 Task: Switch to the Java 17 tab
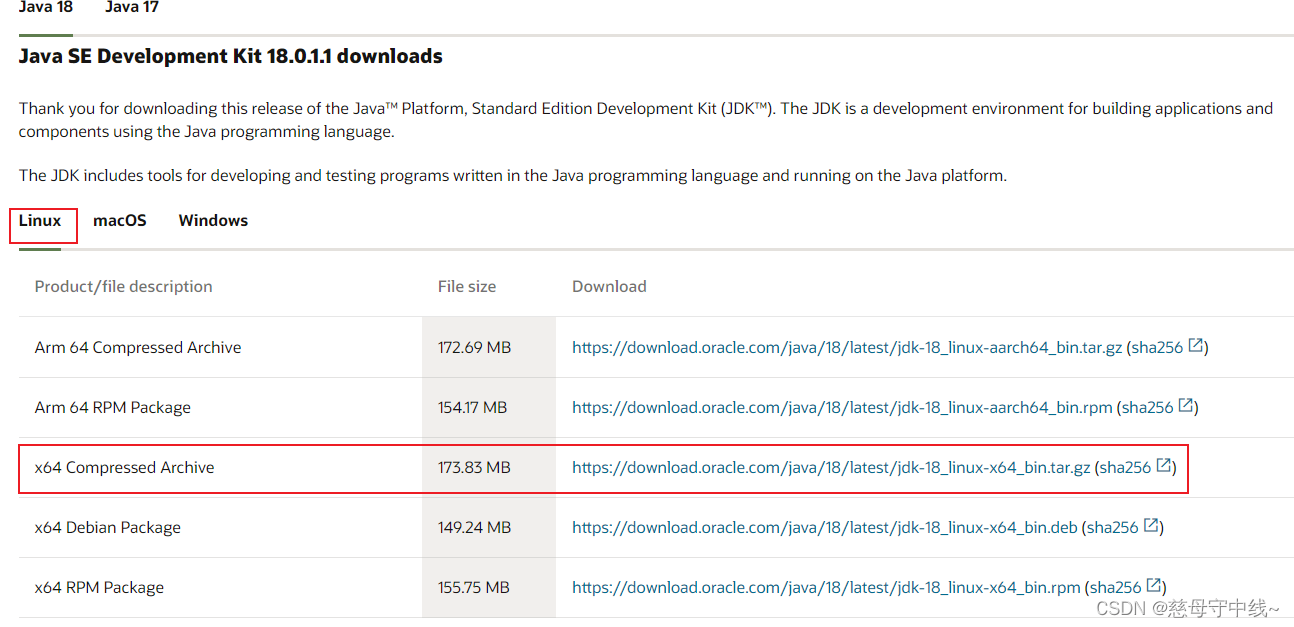pos(131,8)
